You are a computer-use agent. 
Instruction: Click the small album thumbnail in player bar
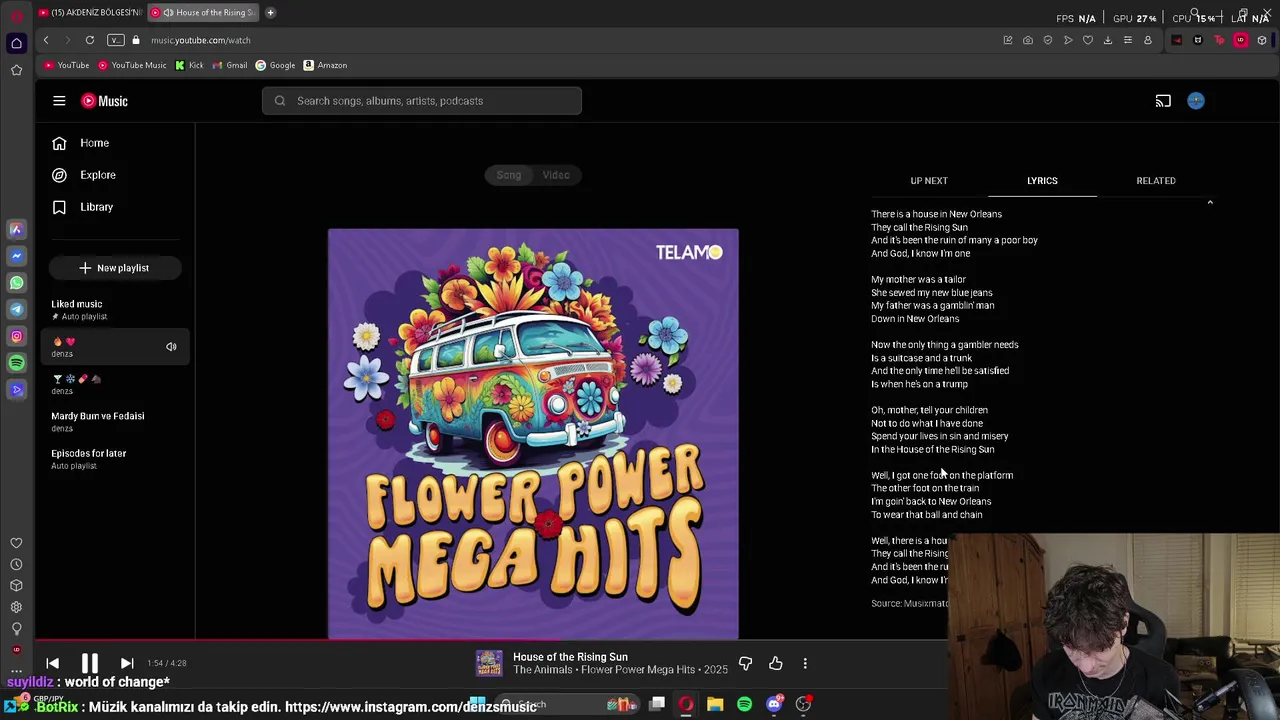tap(489, 663)
